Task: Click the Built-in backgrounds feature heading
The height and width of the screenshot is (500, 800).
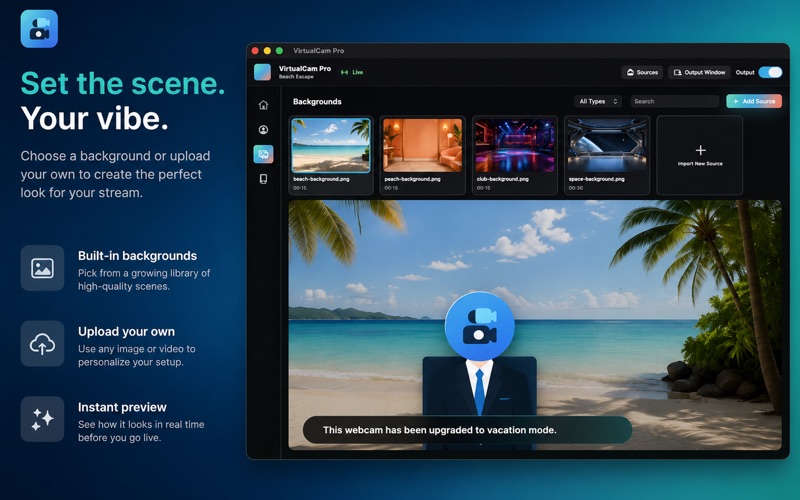Action: (x=137, y=256)
